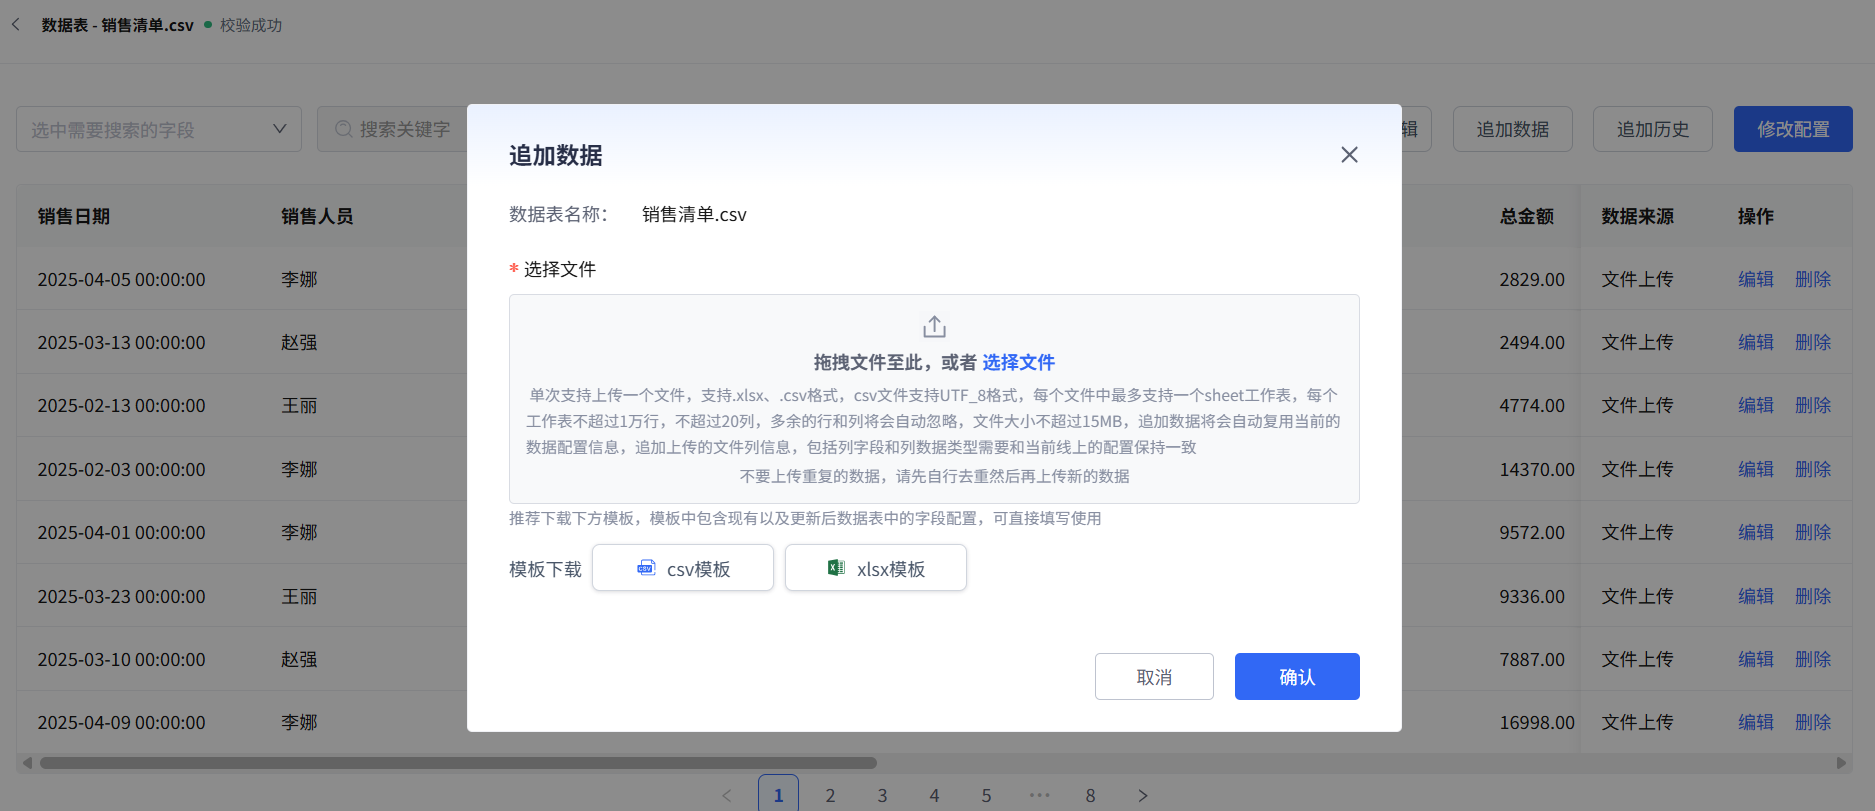Edit the row with amount 2829.00
Viewport: 1875px width, 811px height.
pyautogui.click(x=1756, y=279)
